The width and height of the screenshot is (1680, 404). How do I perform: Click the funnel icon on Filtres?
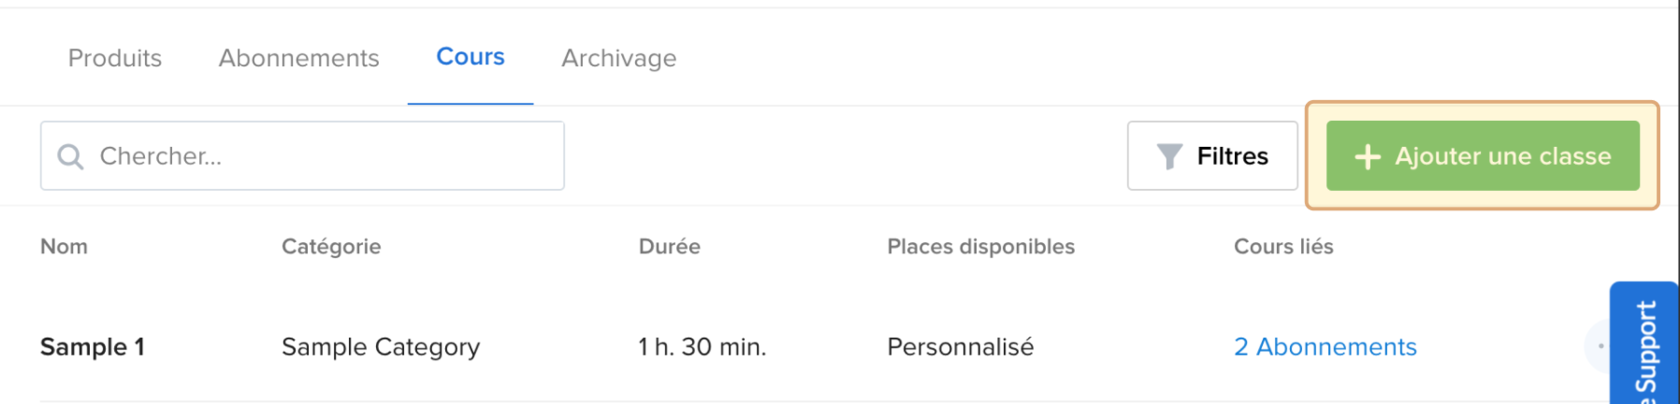point(1169,157)
